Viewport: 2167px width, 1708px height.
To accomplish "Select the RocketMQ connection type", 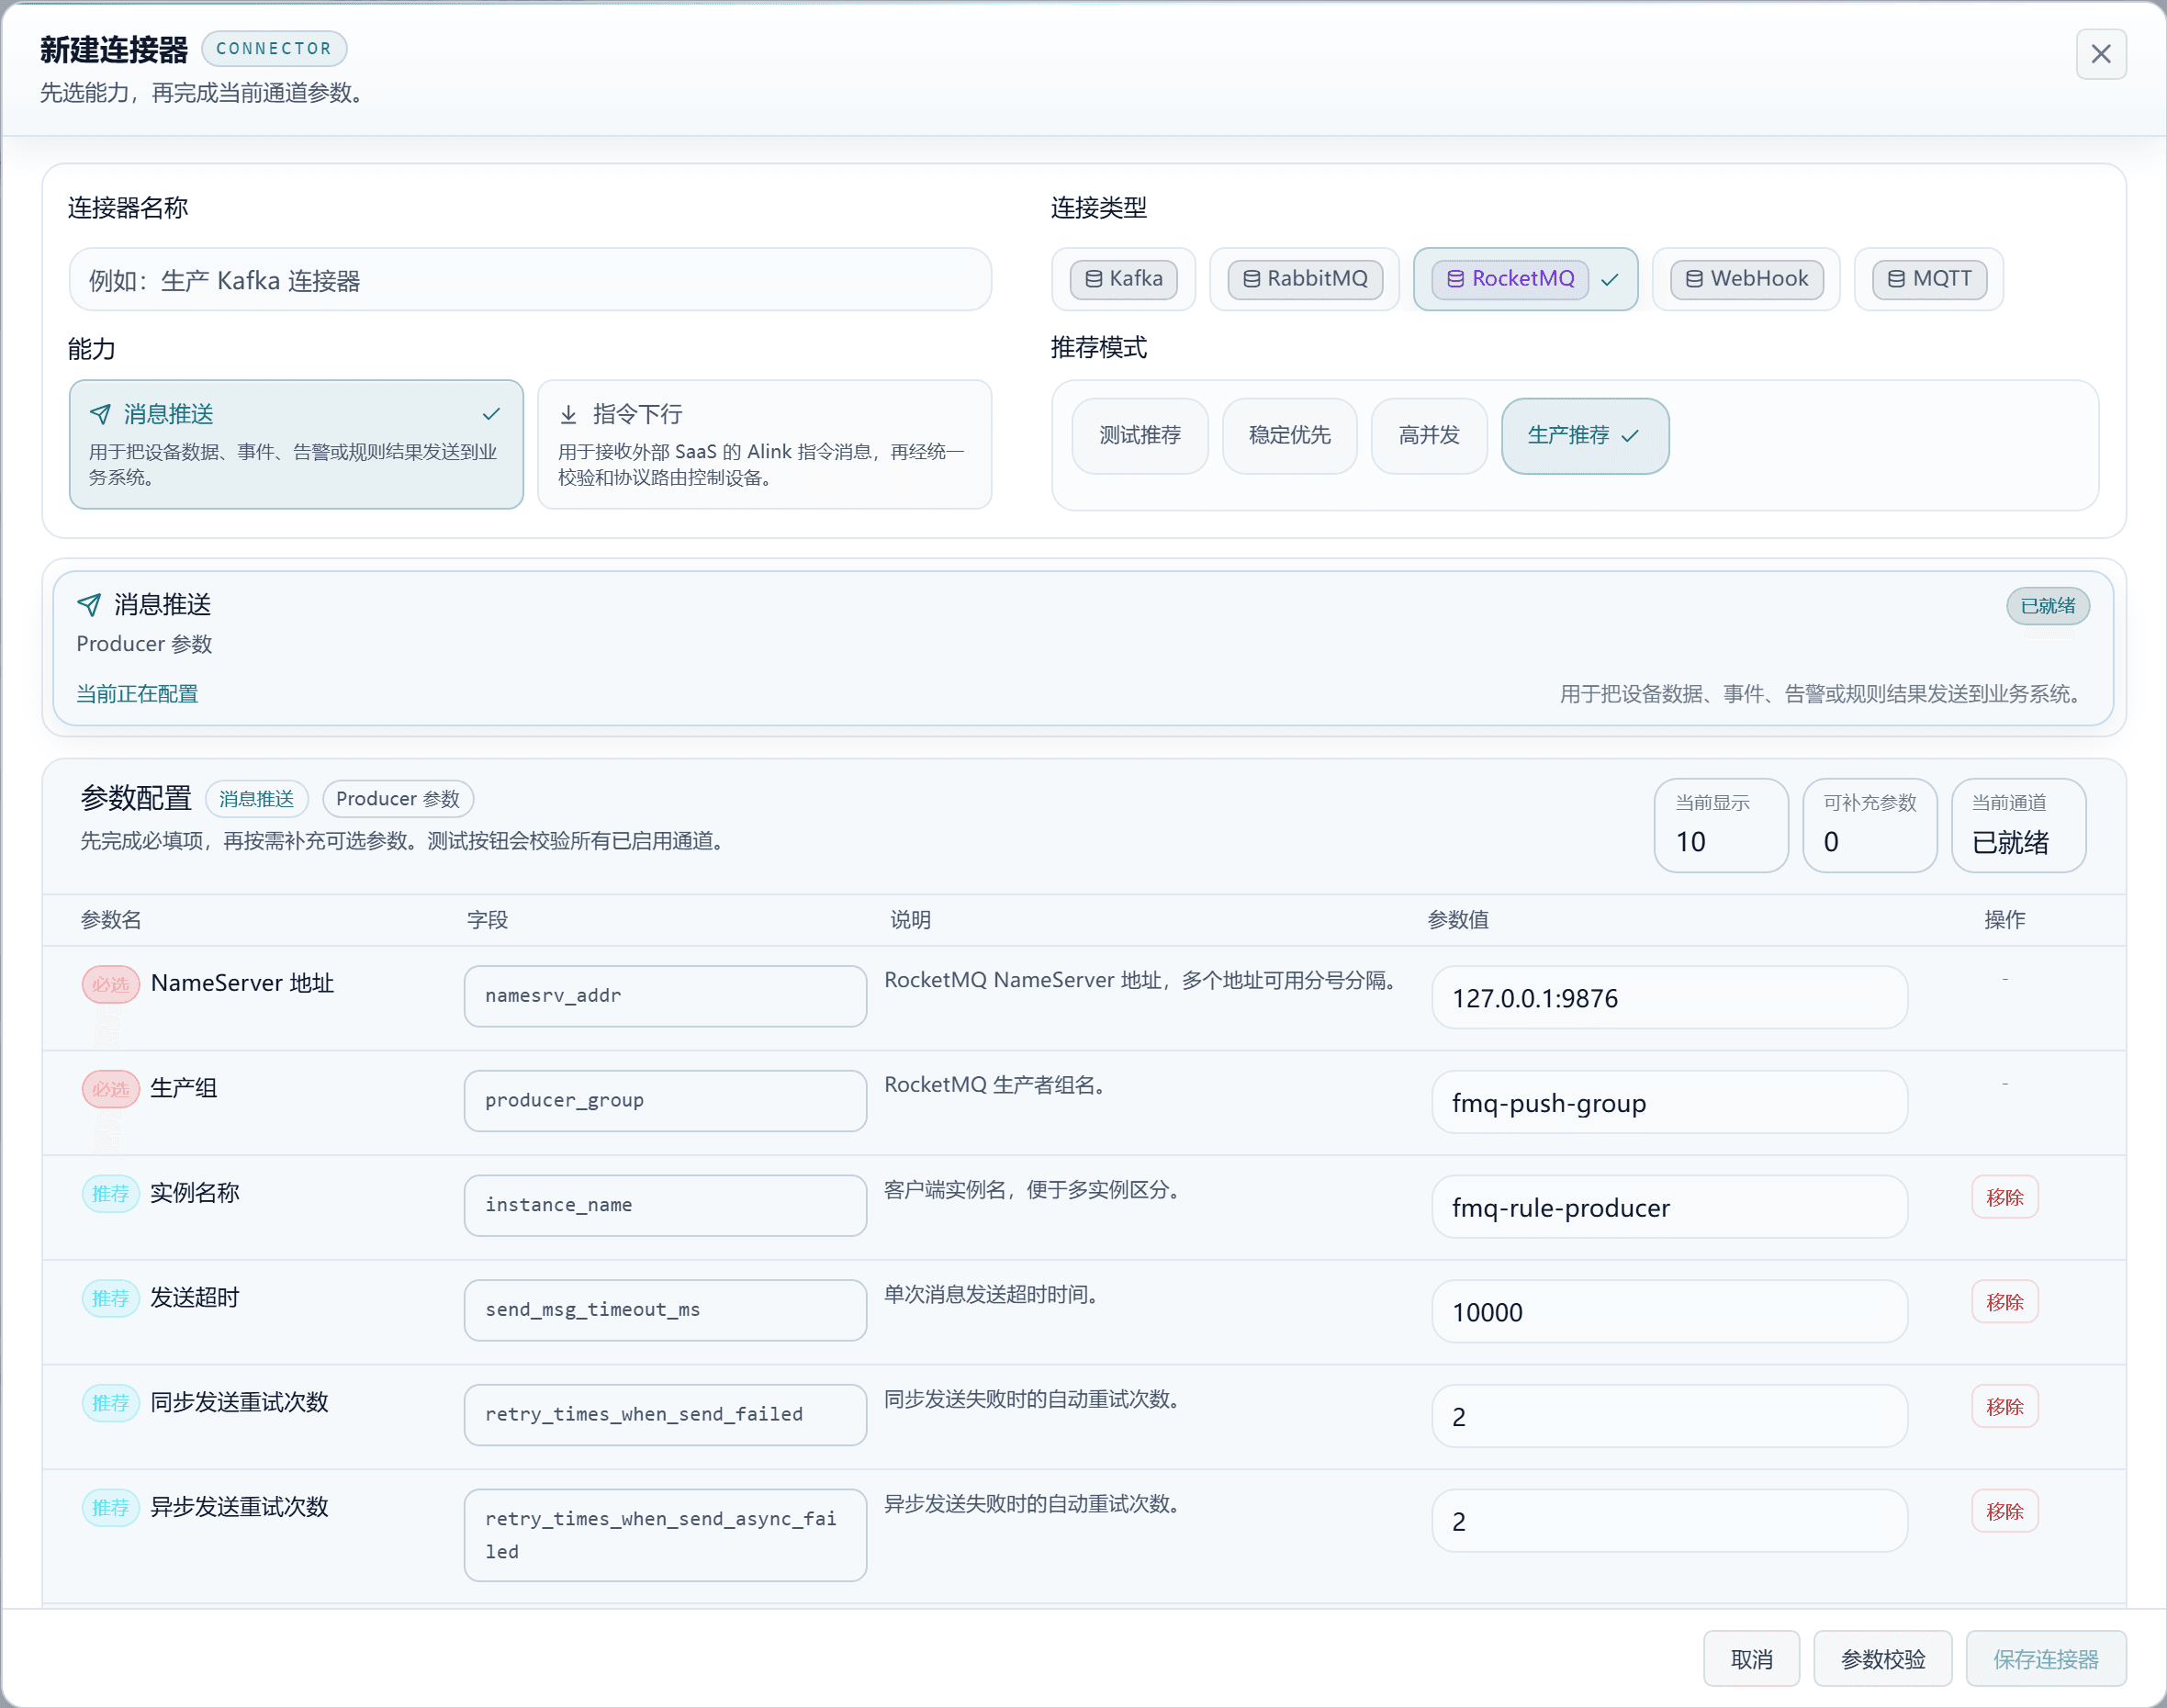I will pos(1525,279).
